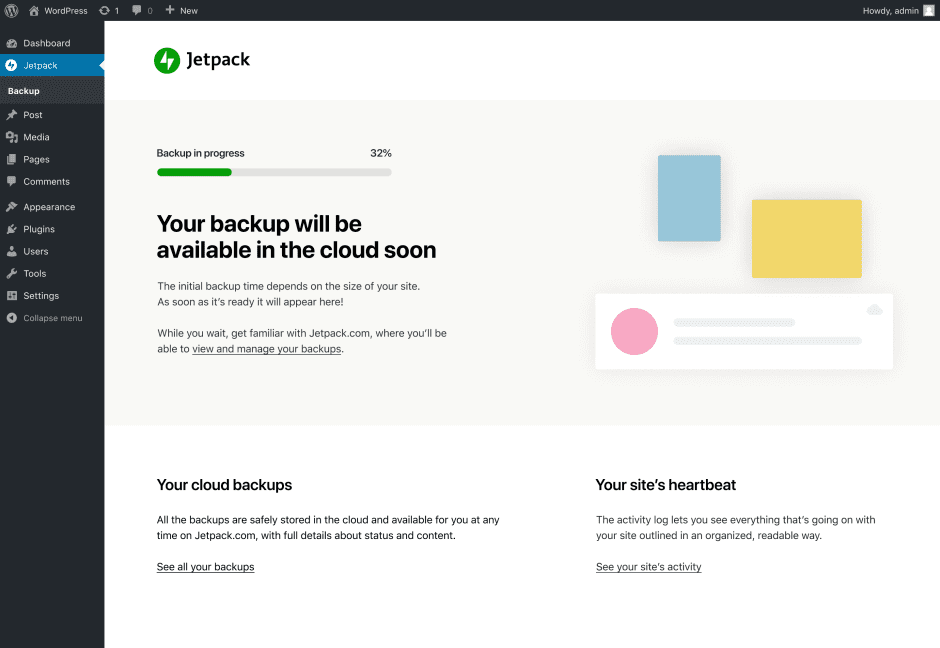Open the comments bubble icon in admin bar
This screenshot has height=648, width=940.
tap(137, 10)
